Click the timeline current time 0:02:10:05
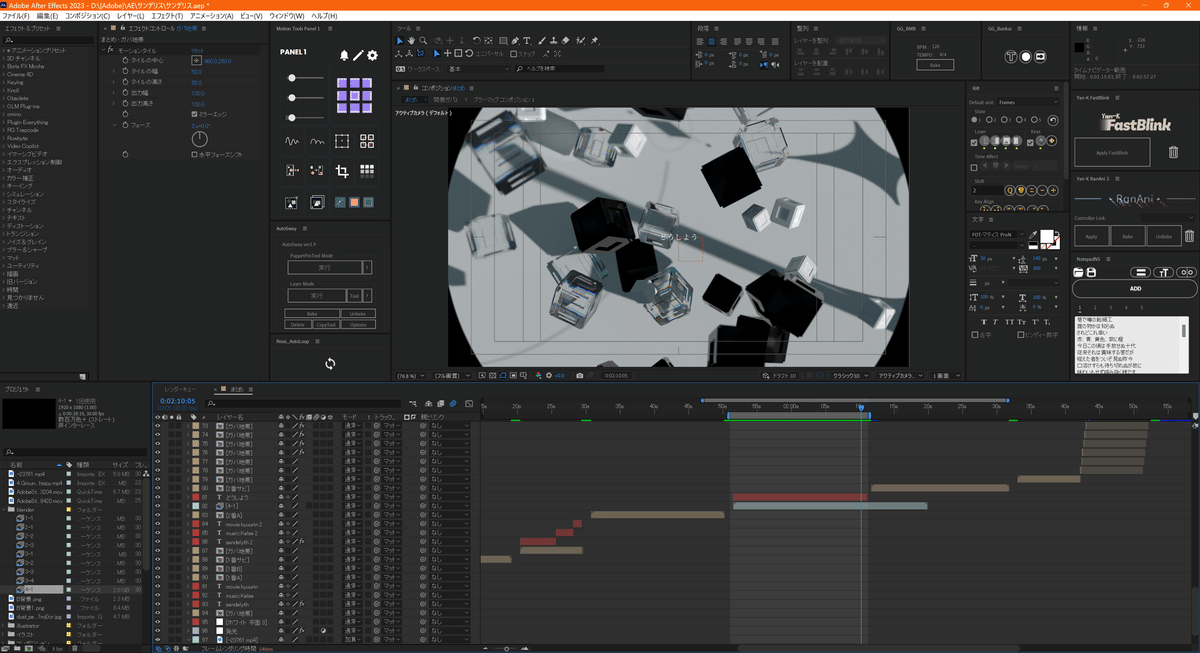Screen dimensions: 1200x653 point(178,401)
